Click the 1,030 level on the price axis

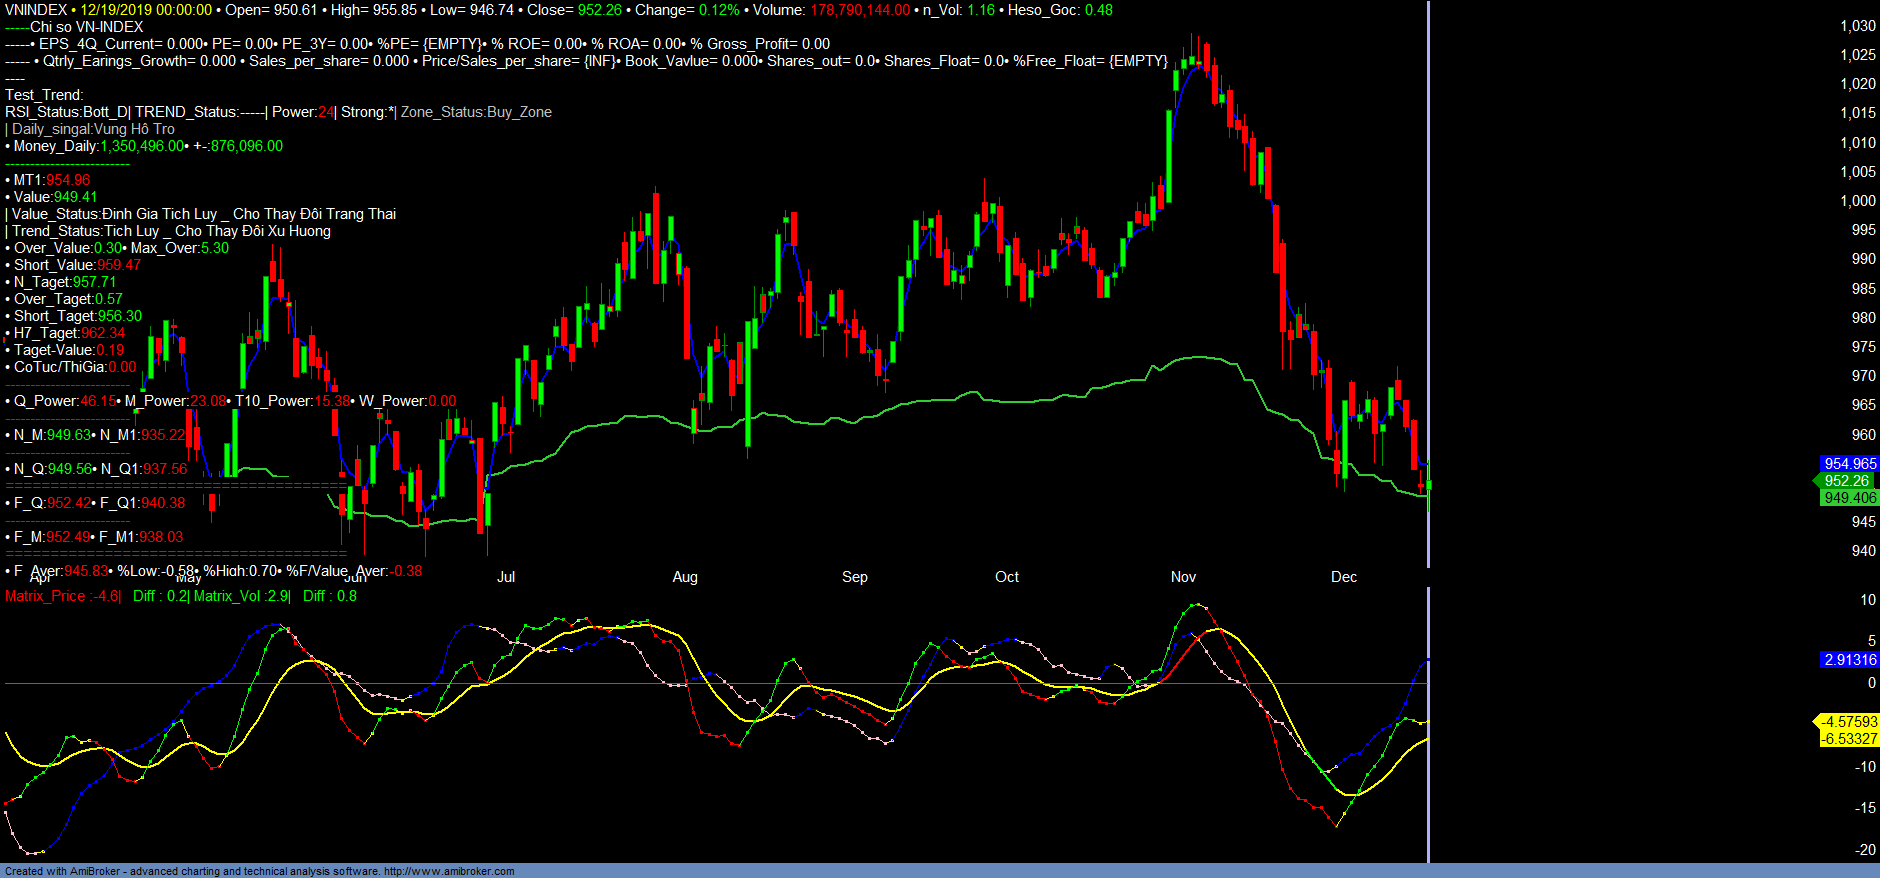point(1857,26)
